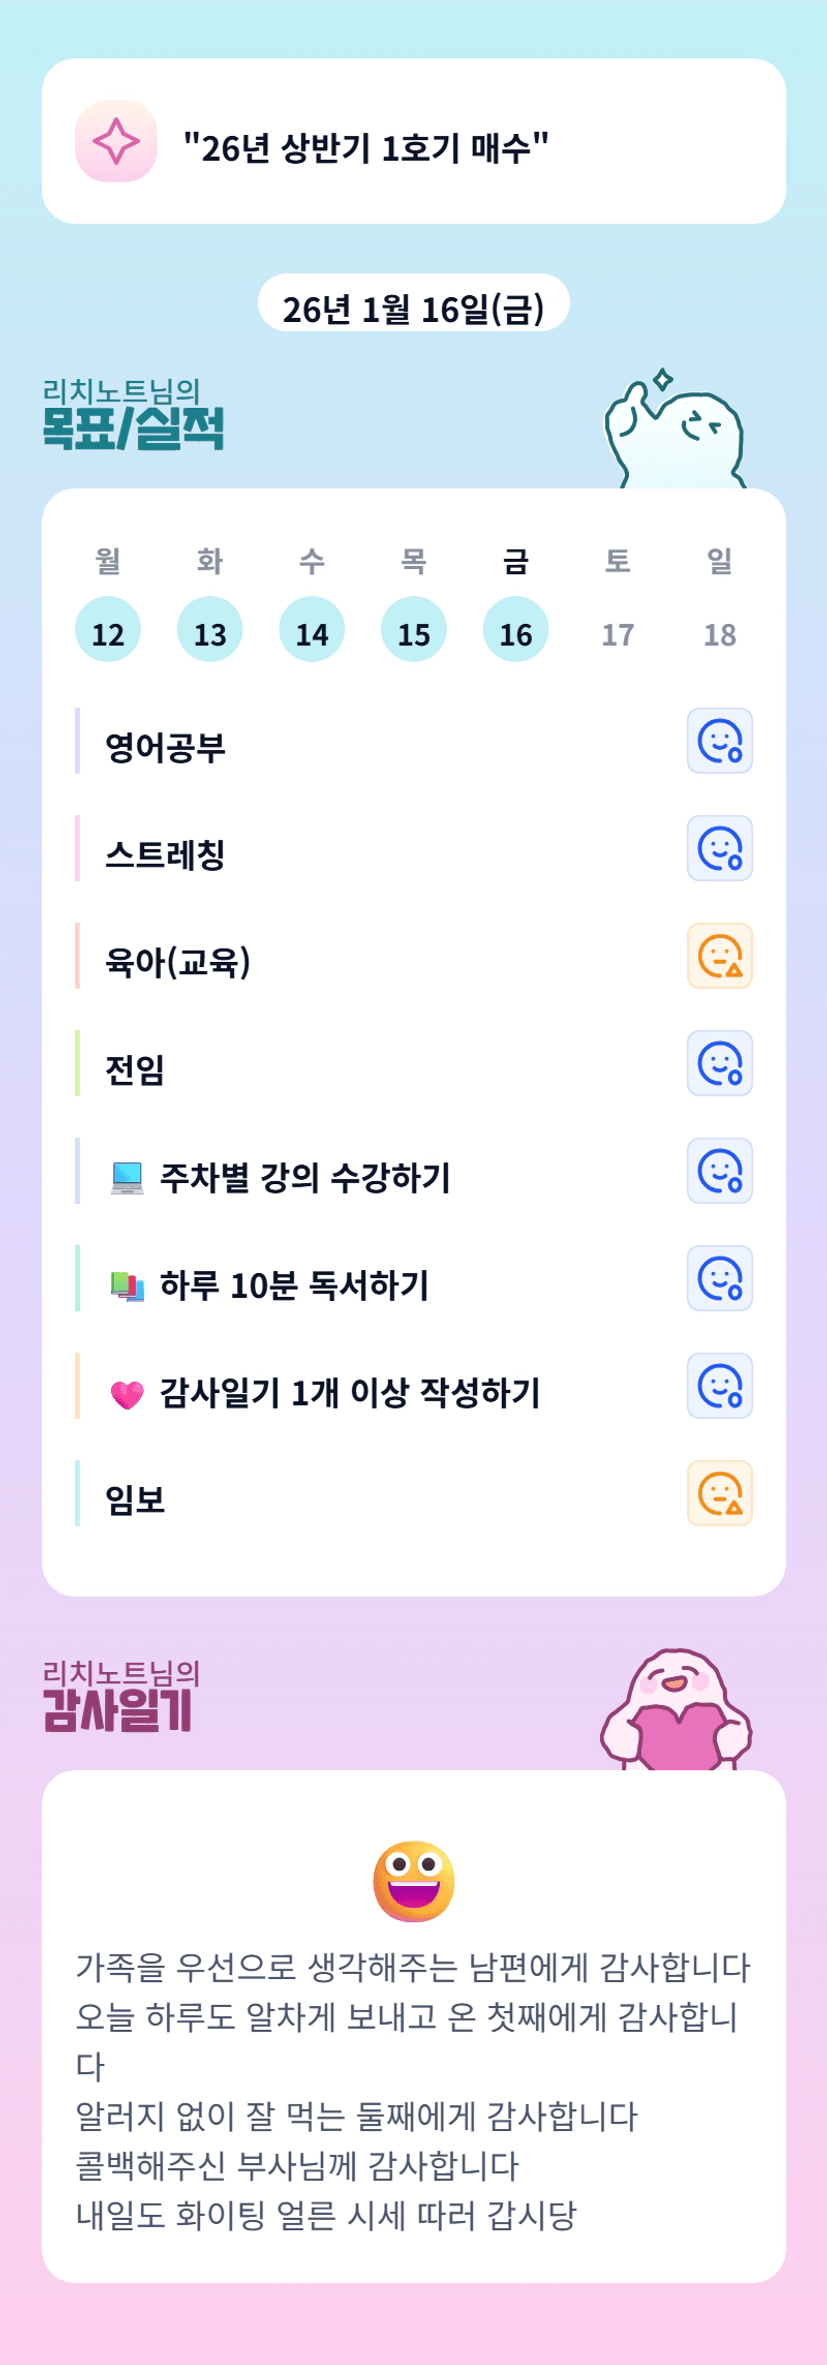
Task: Click the smiley status icon for 영어공부
Action: [719, 741]
